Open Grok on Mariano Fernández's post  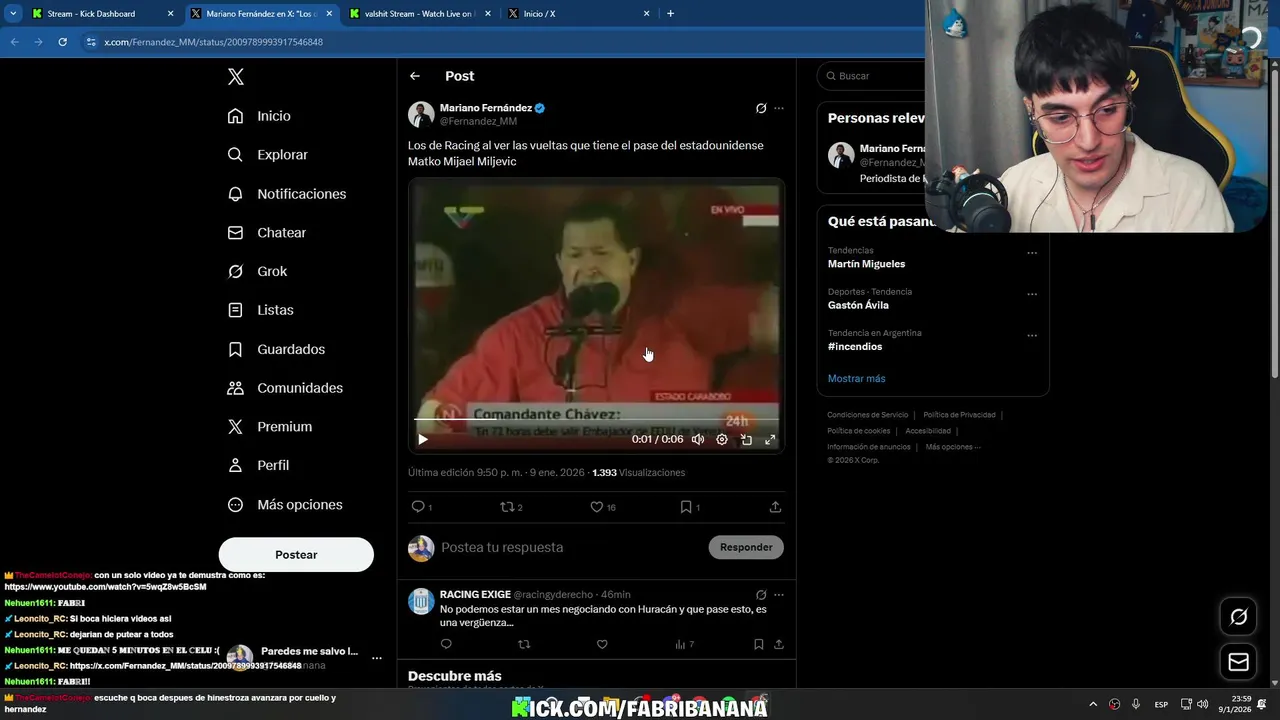(761, 108)
